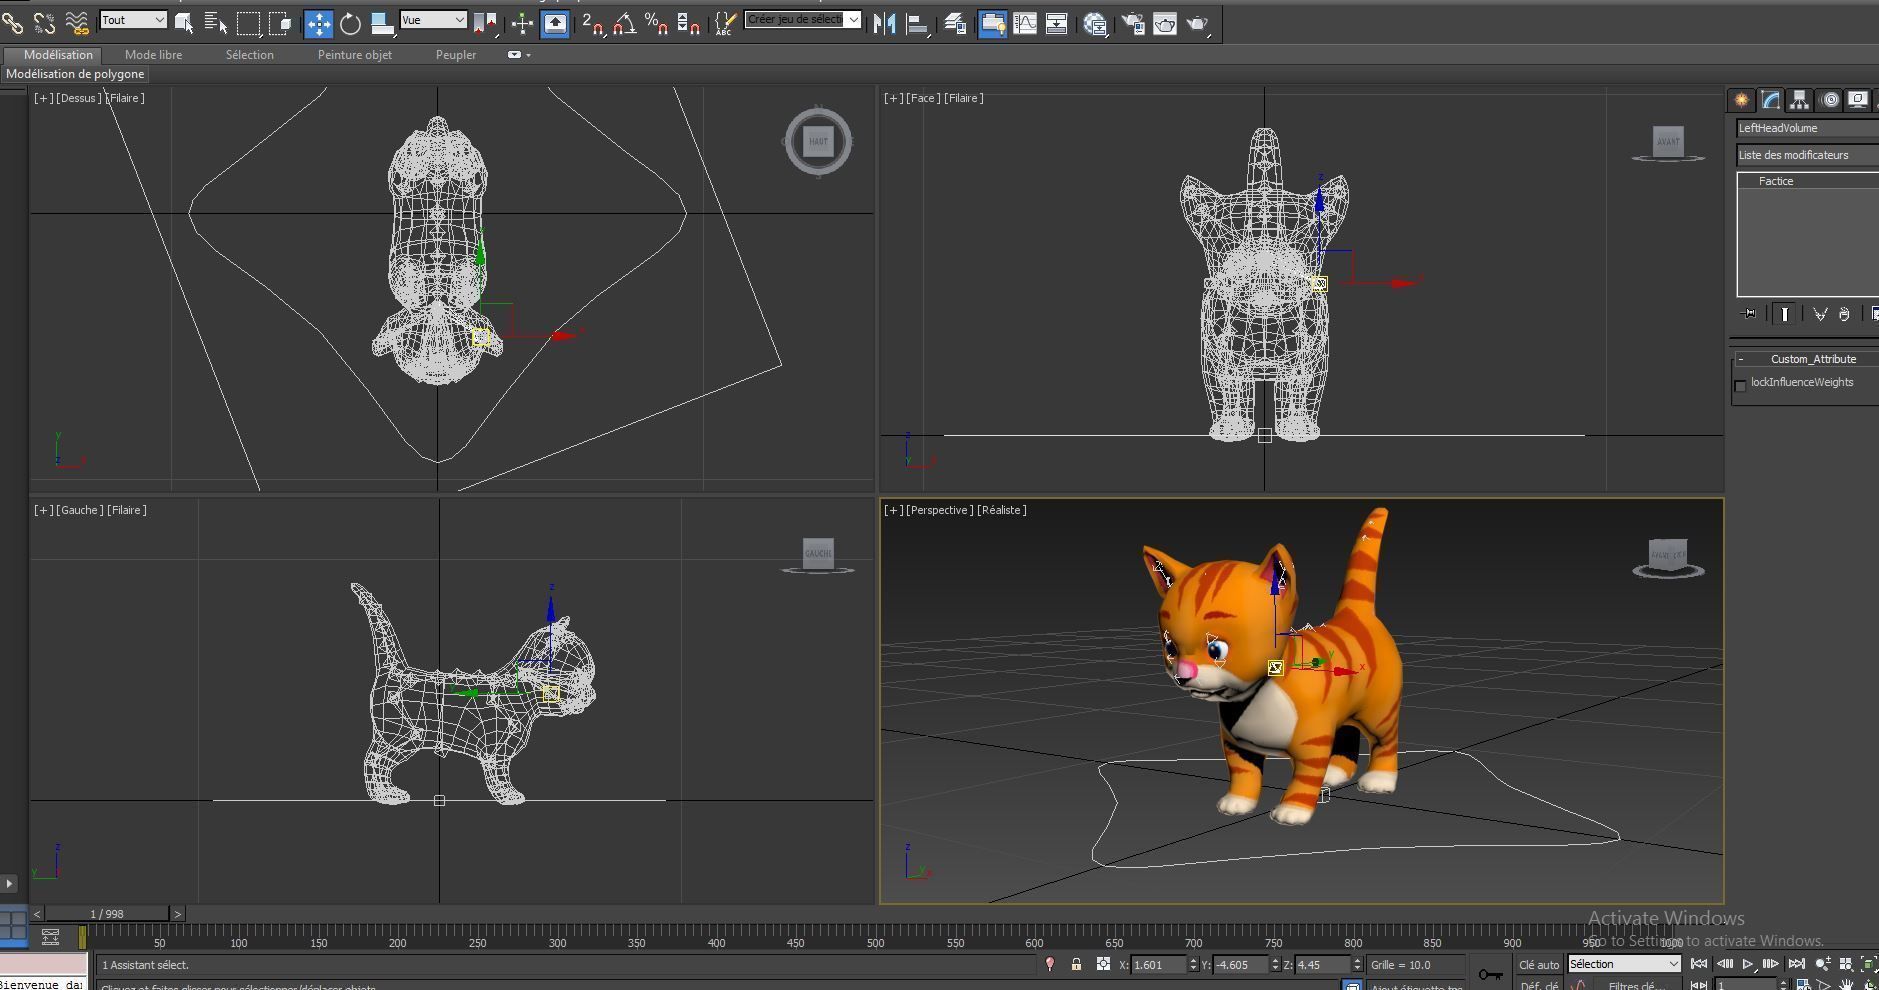Screen dimensions: 1879x990
Task: Switch to the Mode libre ribbon tab
Action: tap(153, 55)
